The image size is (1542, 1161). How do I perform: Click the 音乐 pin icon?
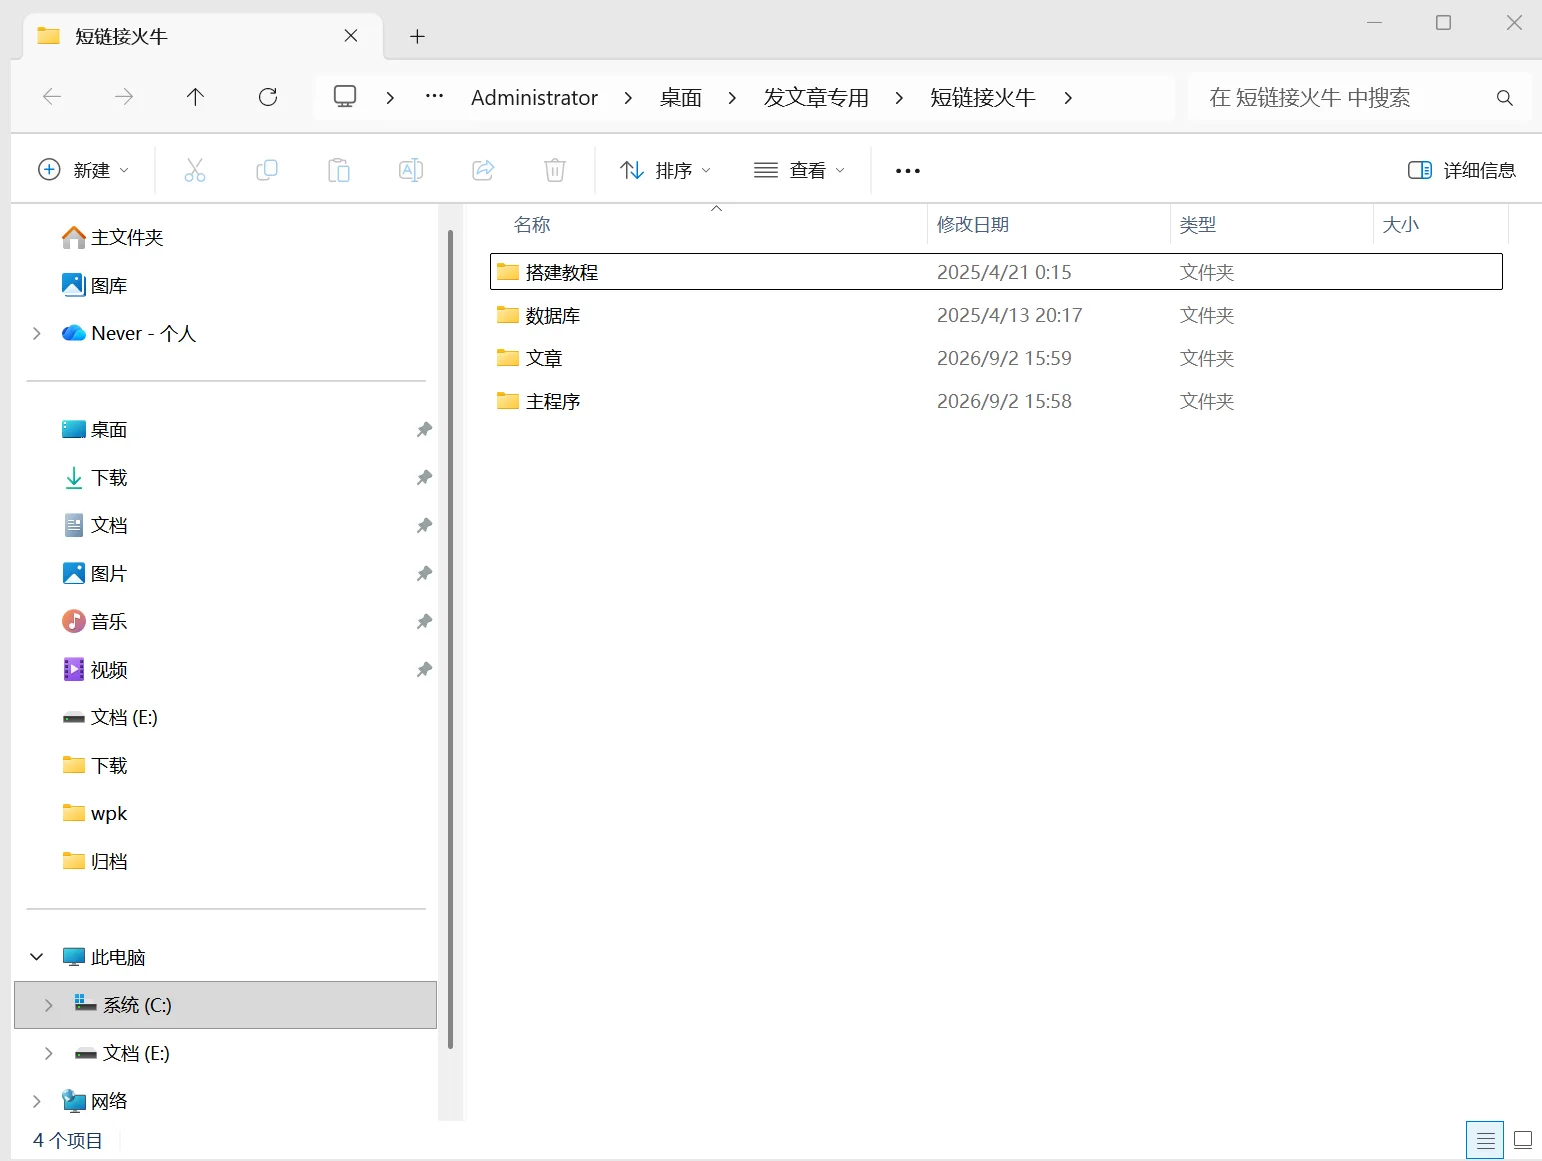424,621
